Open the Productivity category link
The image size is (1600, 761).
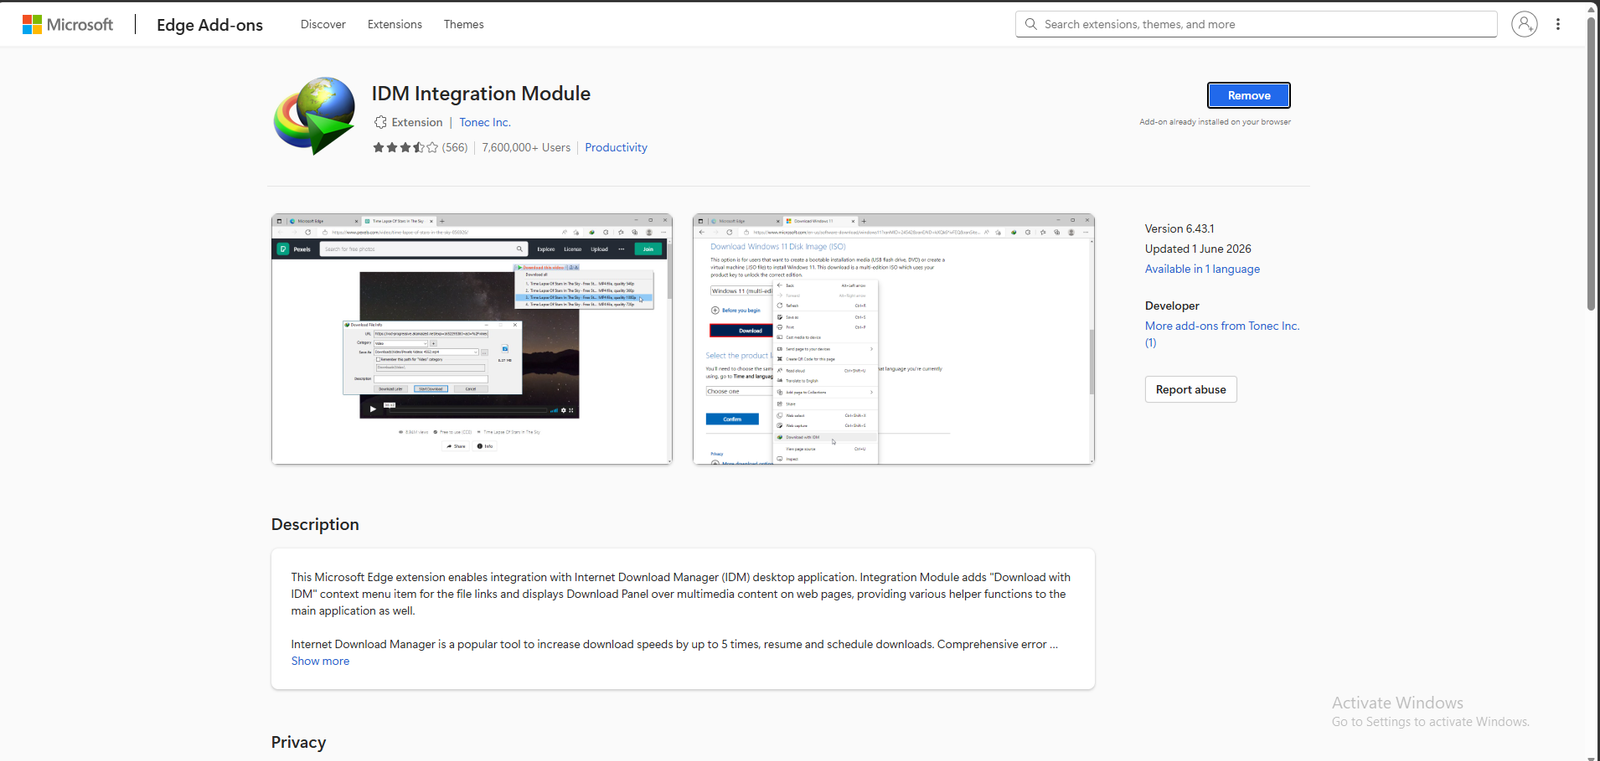(x=616, y=147)
